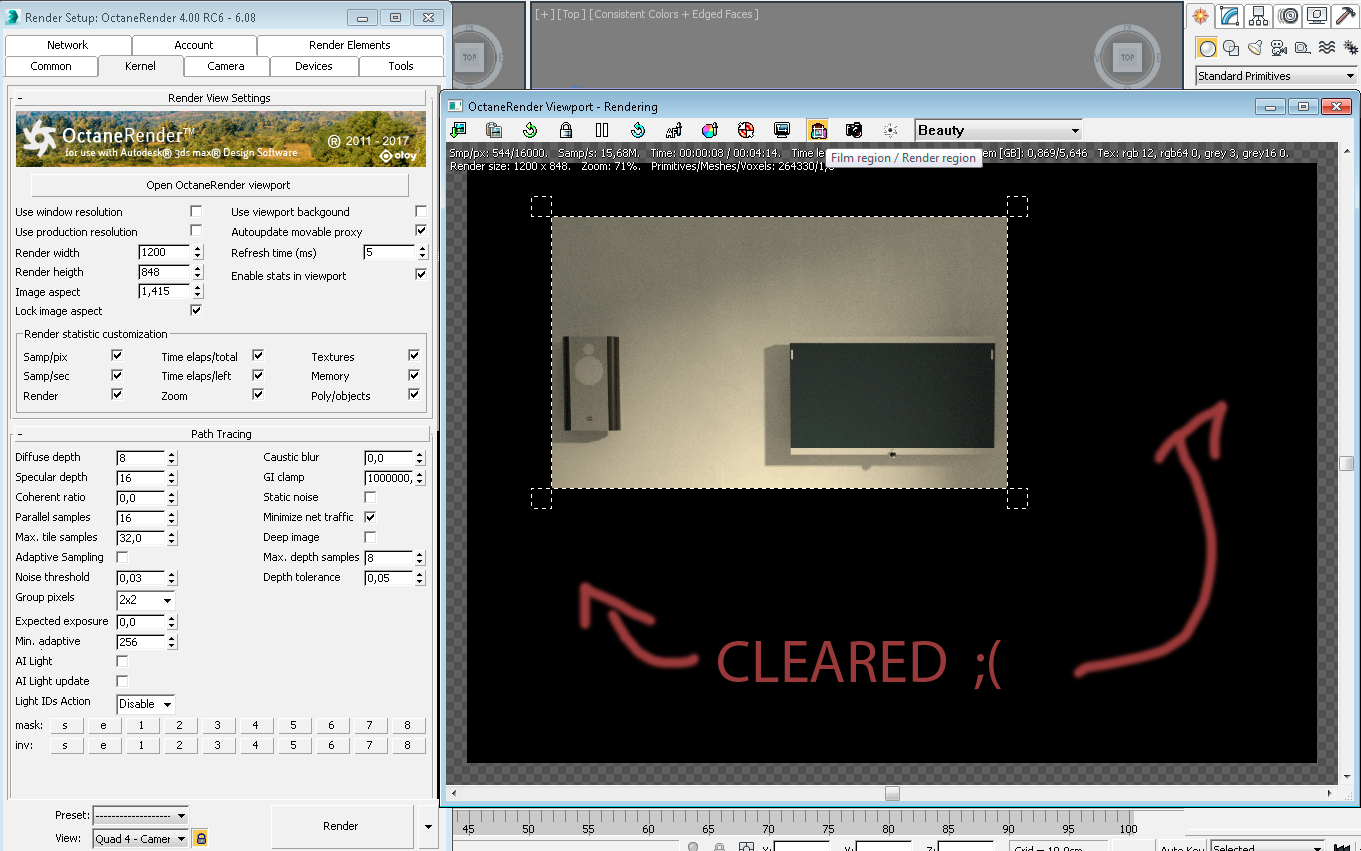Click the greyed sun icon beside Beauty dropdown

890,130
